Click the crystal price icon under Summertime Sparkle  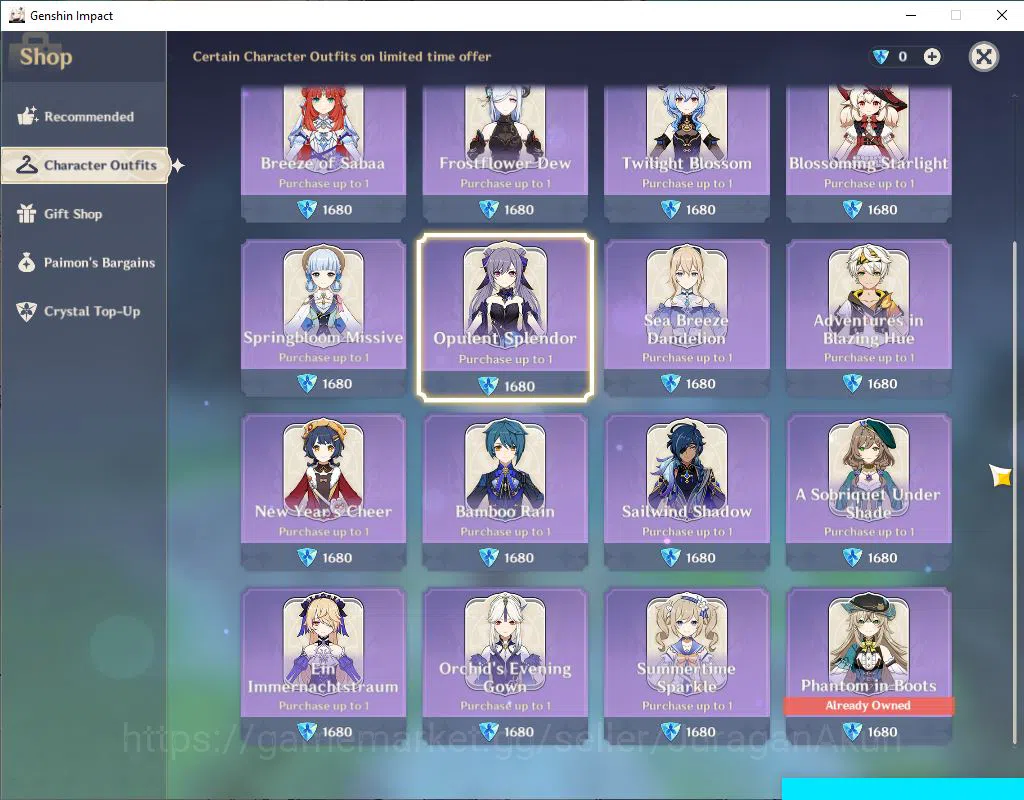[670, 732]
